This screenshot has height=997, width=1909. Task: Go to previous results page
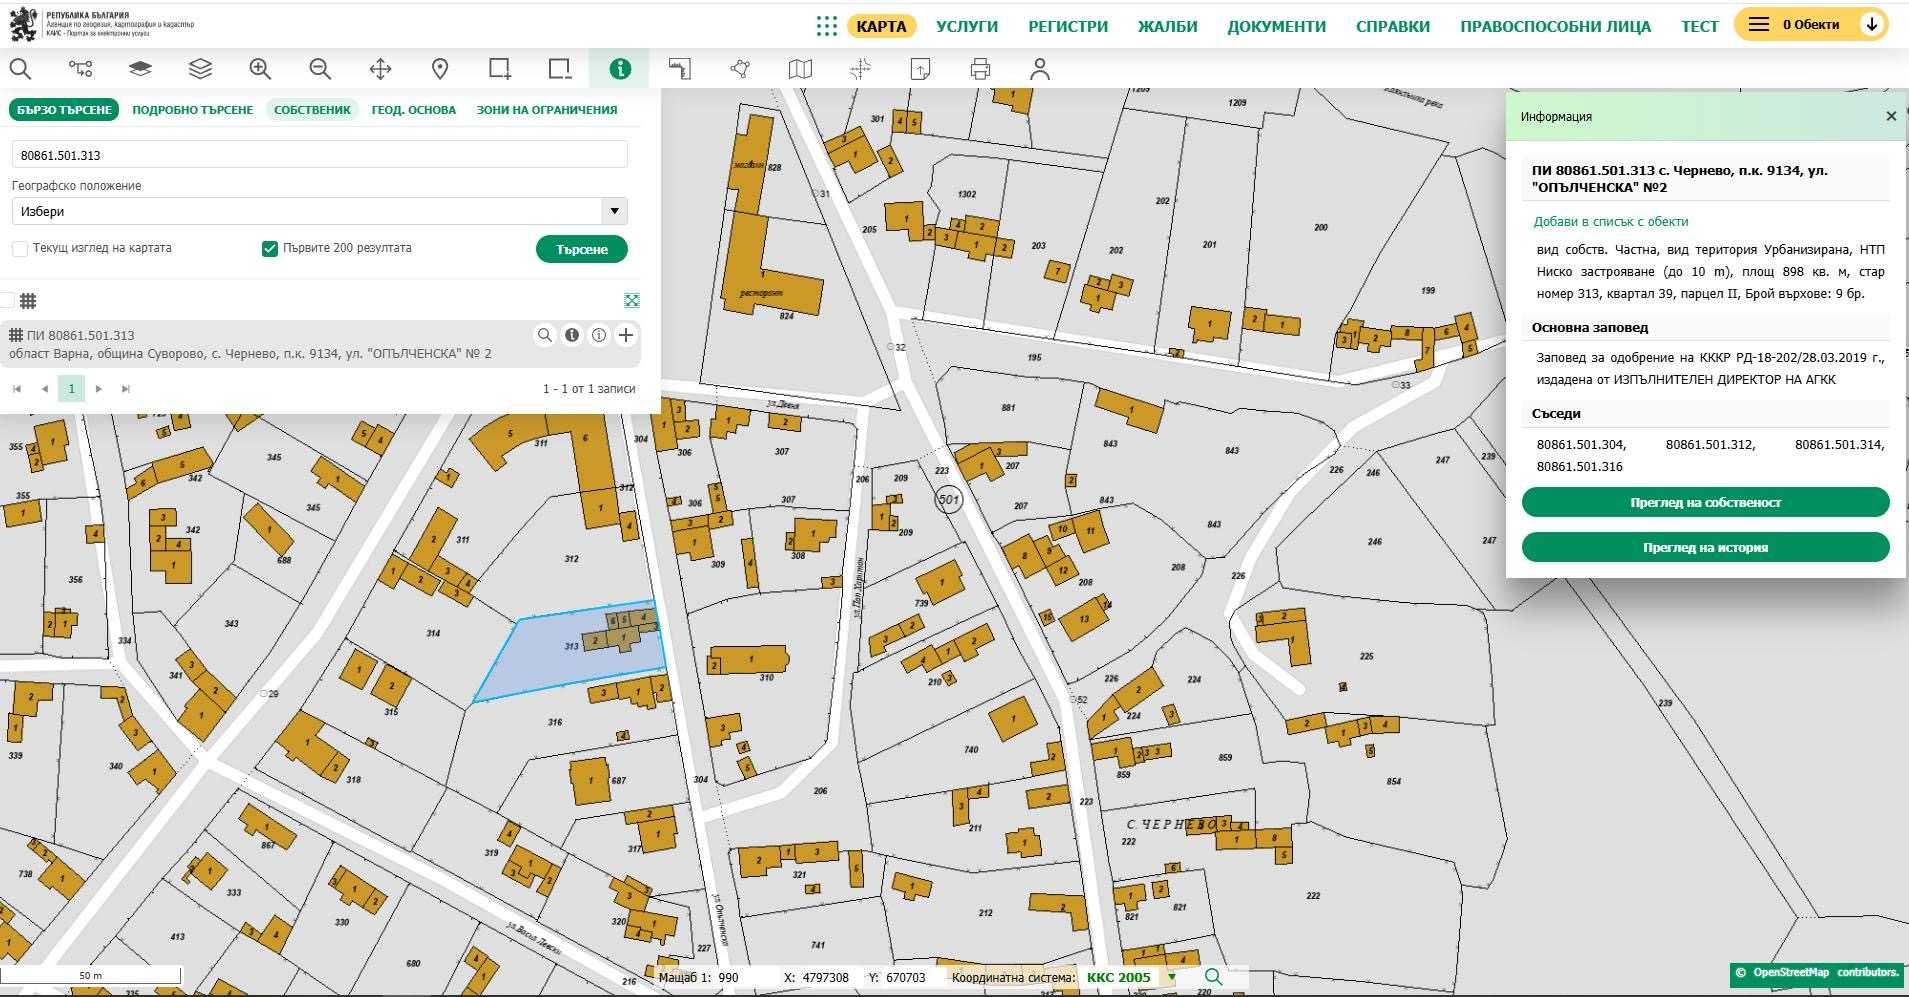click(x=44, y=388)
